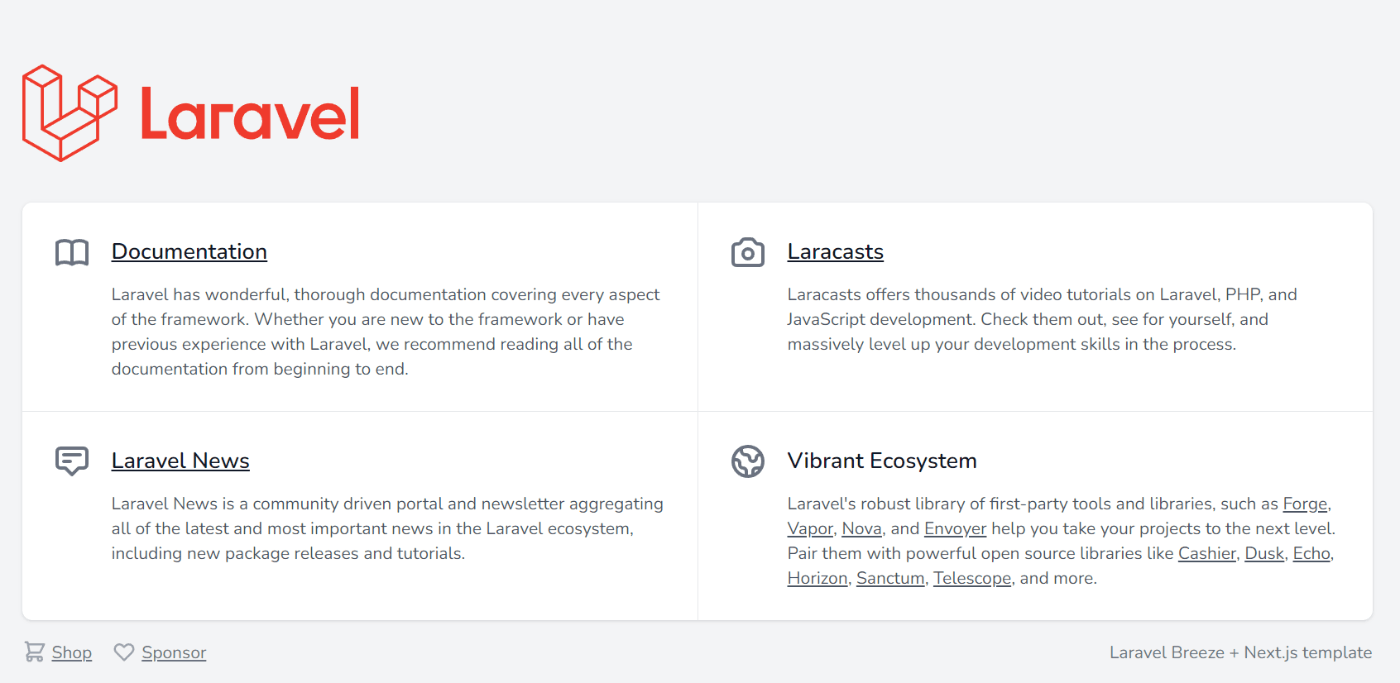The width and height of the screenshot is (1400, 683).
Task: Click the open book Documentation icon
Action: click(72, 253)
